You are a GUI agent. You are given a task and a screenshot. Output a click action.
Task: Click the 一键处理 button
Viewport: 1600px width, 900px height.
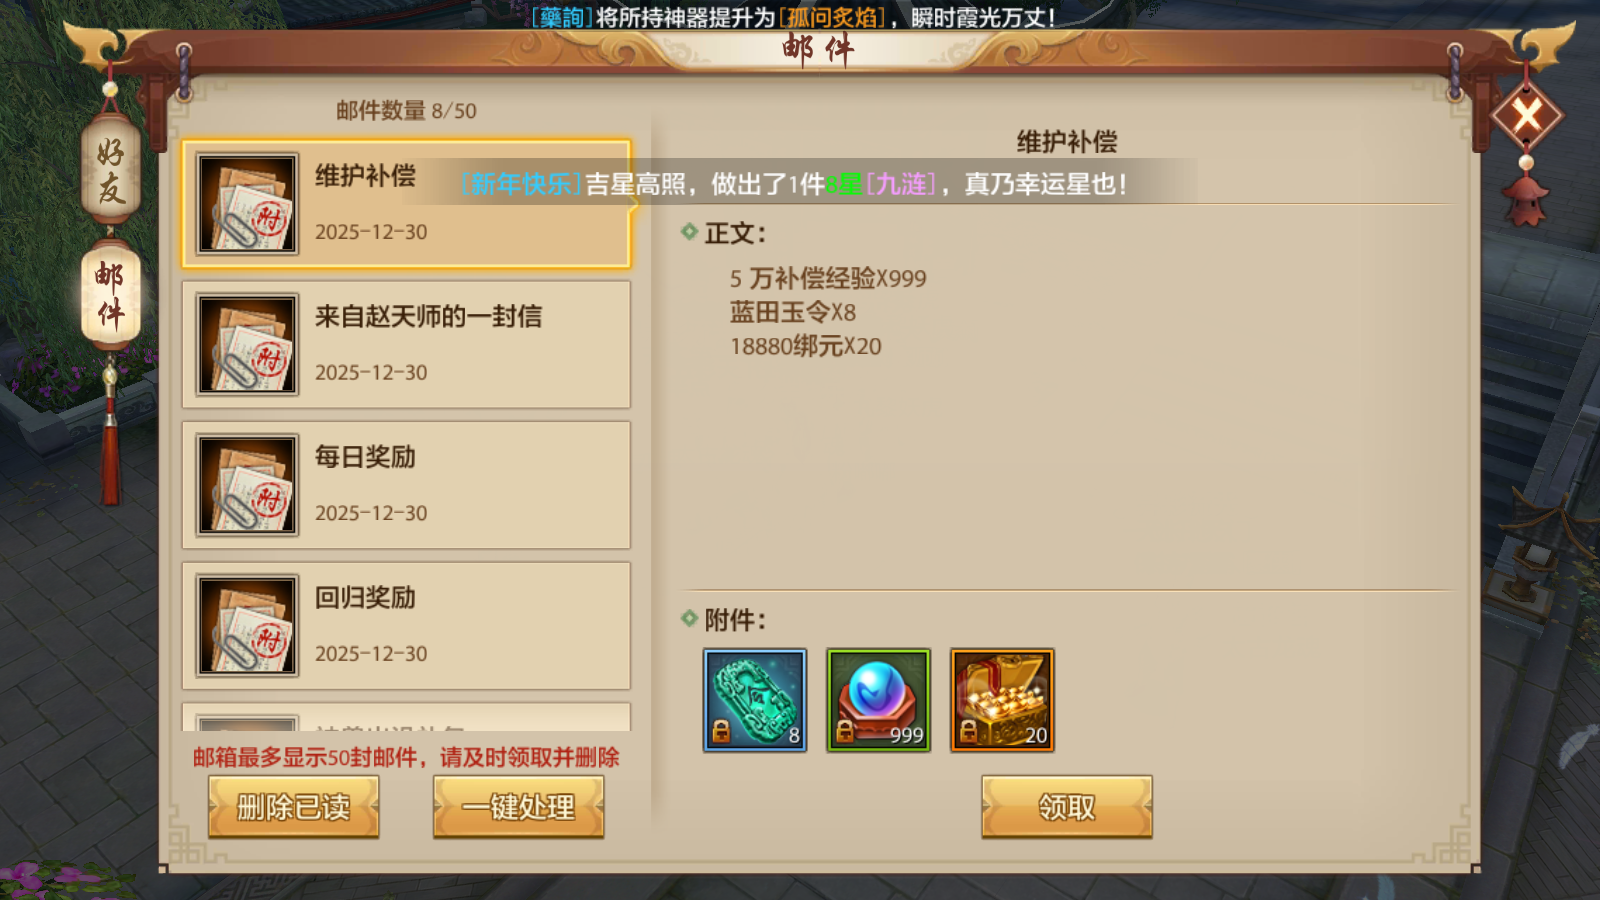[x=518, y=806]
